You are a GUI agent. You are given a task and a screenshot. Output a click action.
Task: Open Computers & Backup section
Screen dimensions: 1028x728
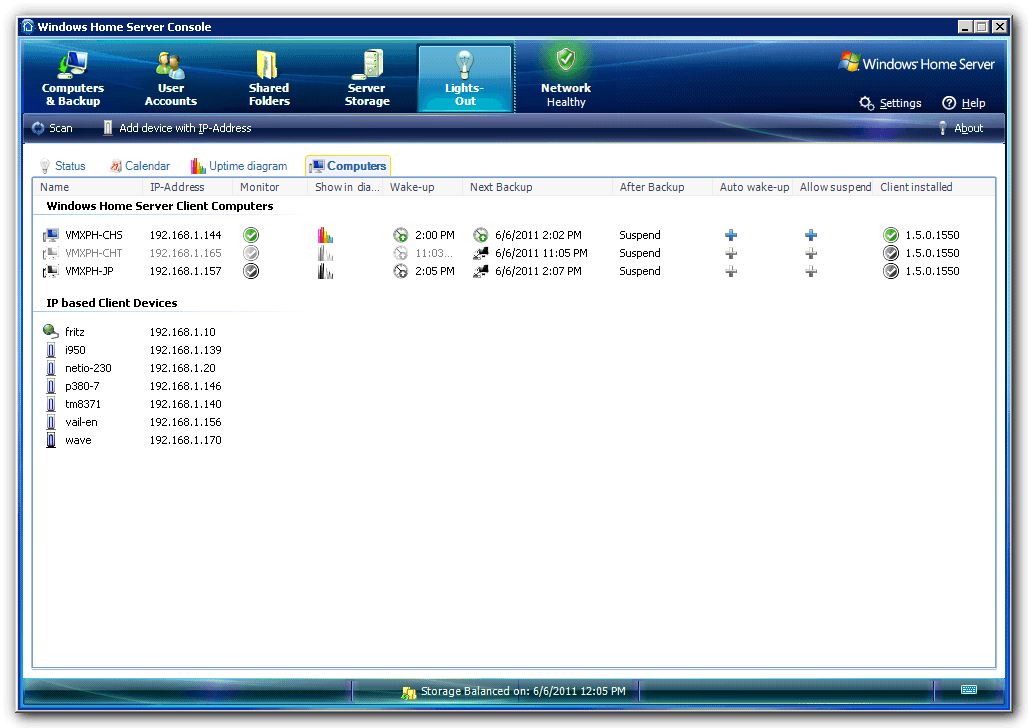(73, 78)
